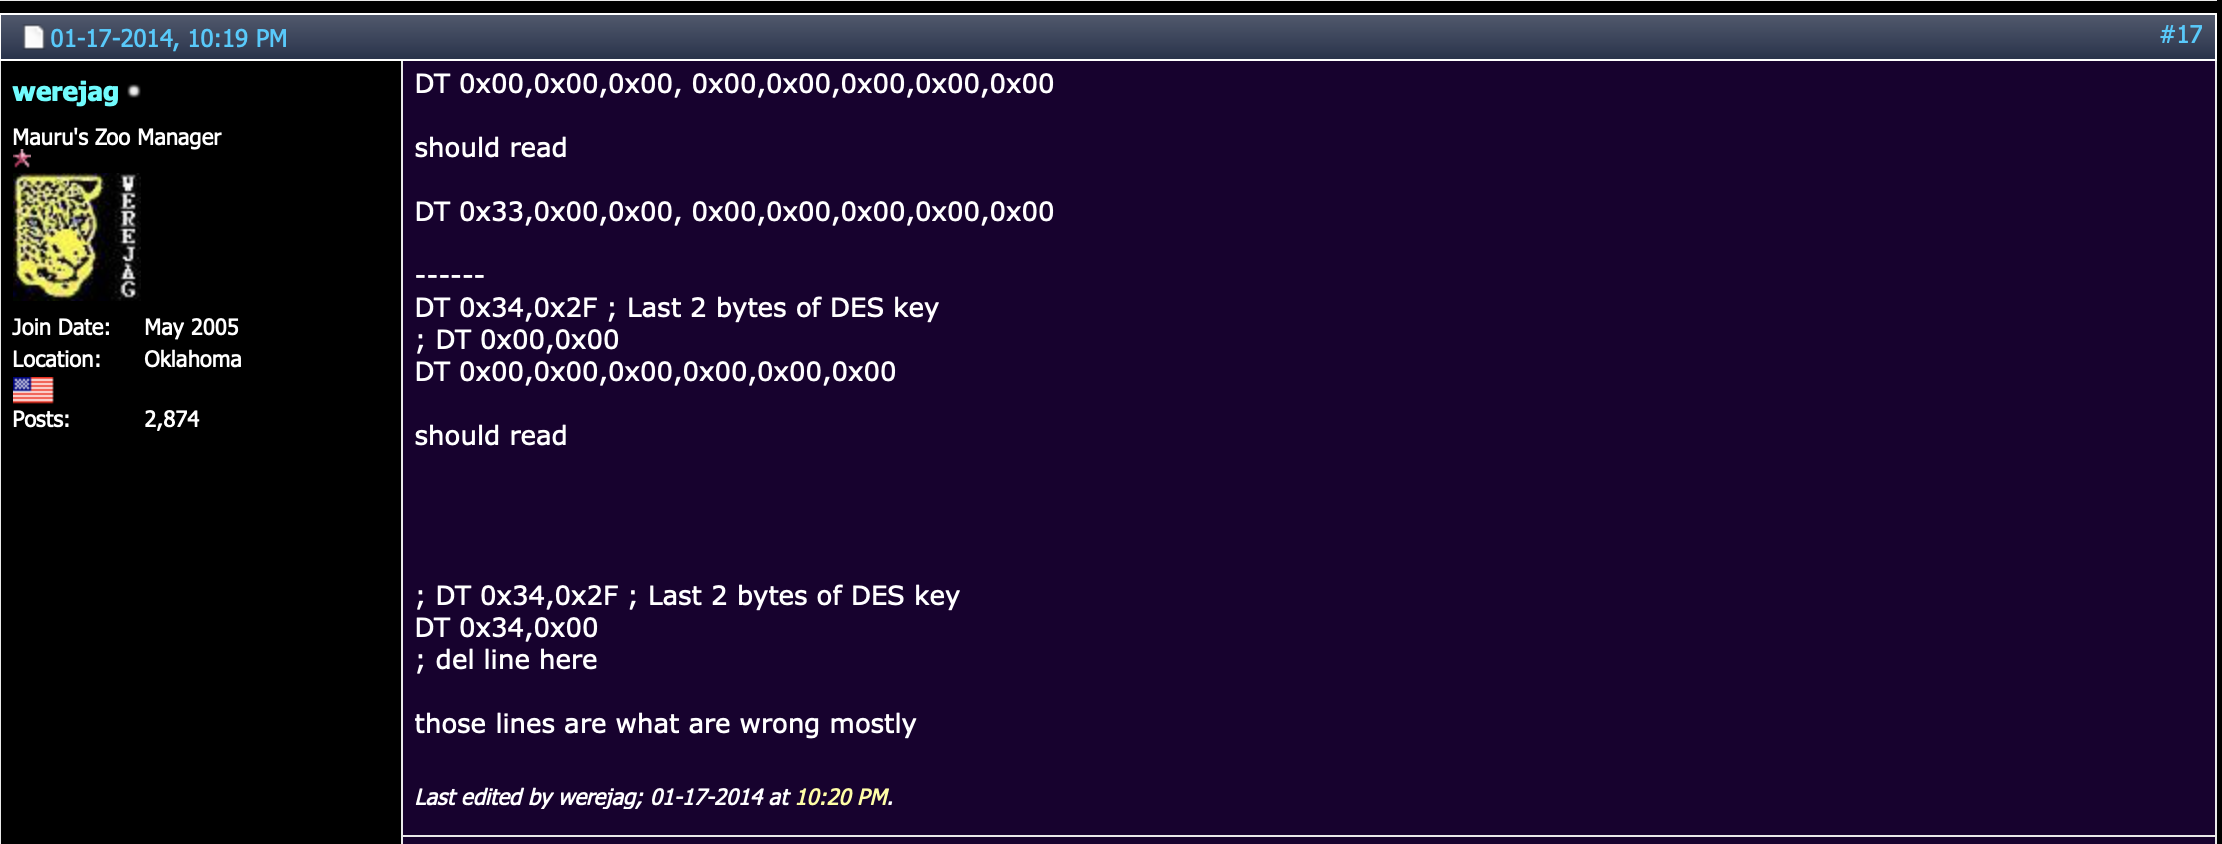Click the Mauru's Zoo Manager user title
Screen dimensions: 2222x844
click(117, 137)
